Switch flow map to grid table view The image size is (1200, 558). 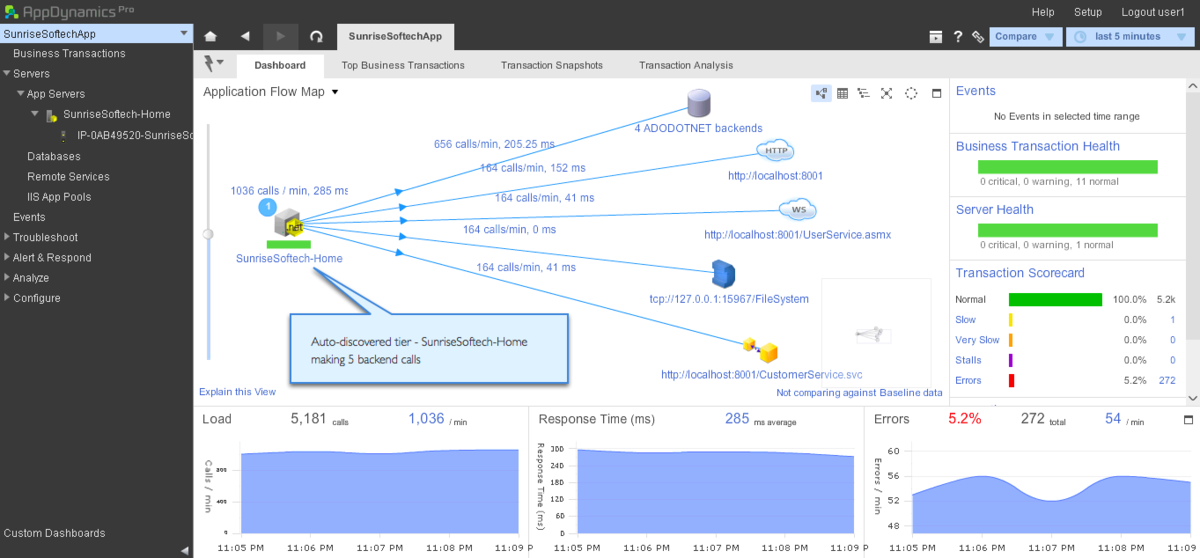843,93
